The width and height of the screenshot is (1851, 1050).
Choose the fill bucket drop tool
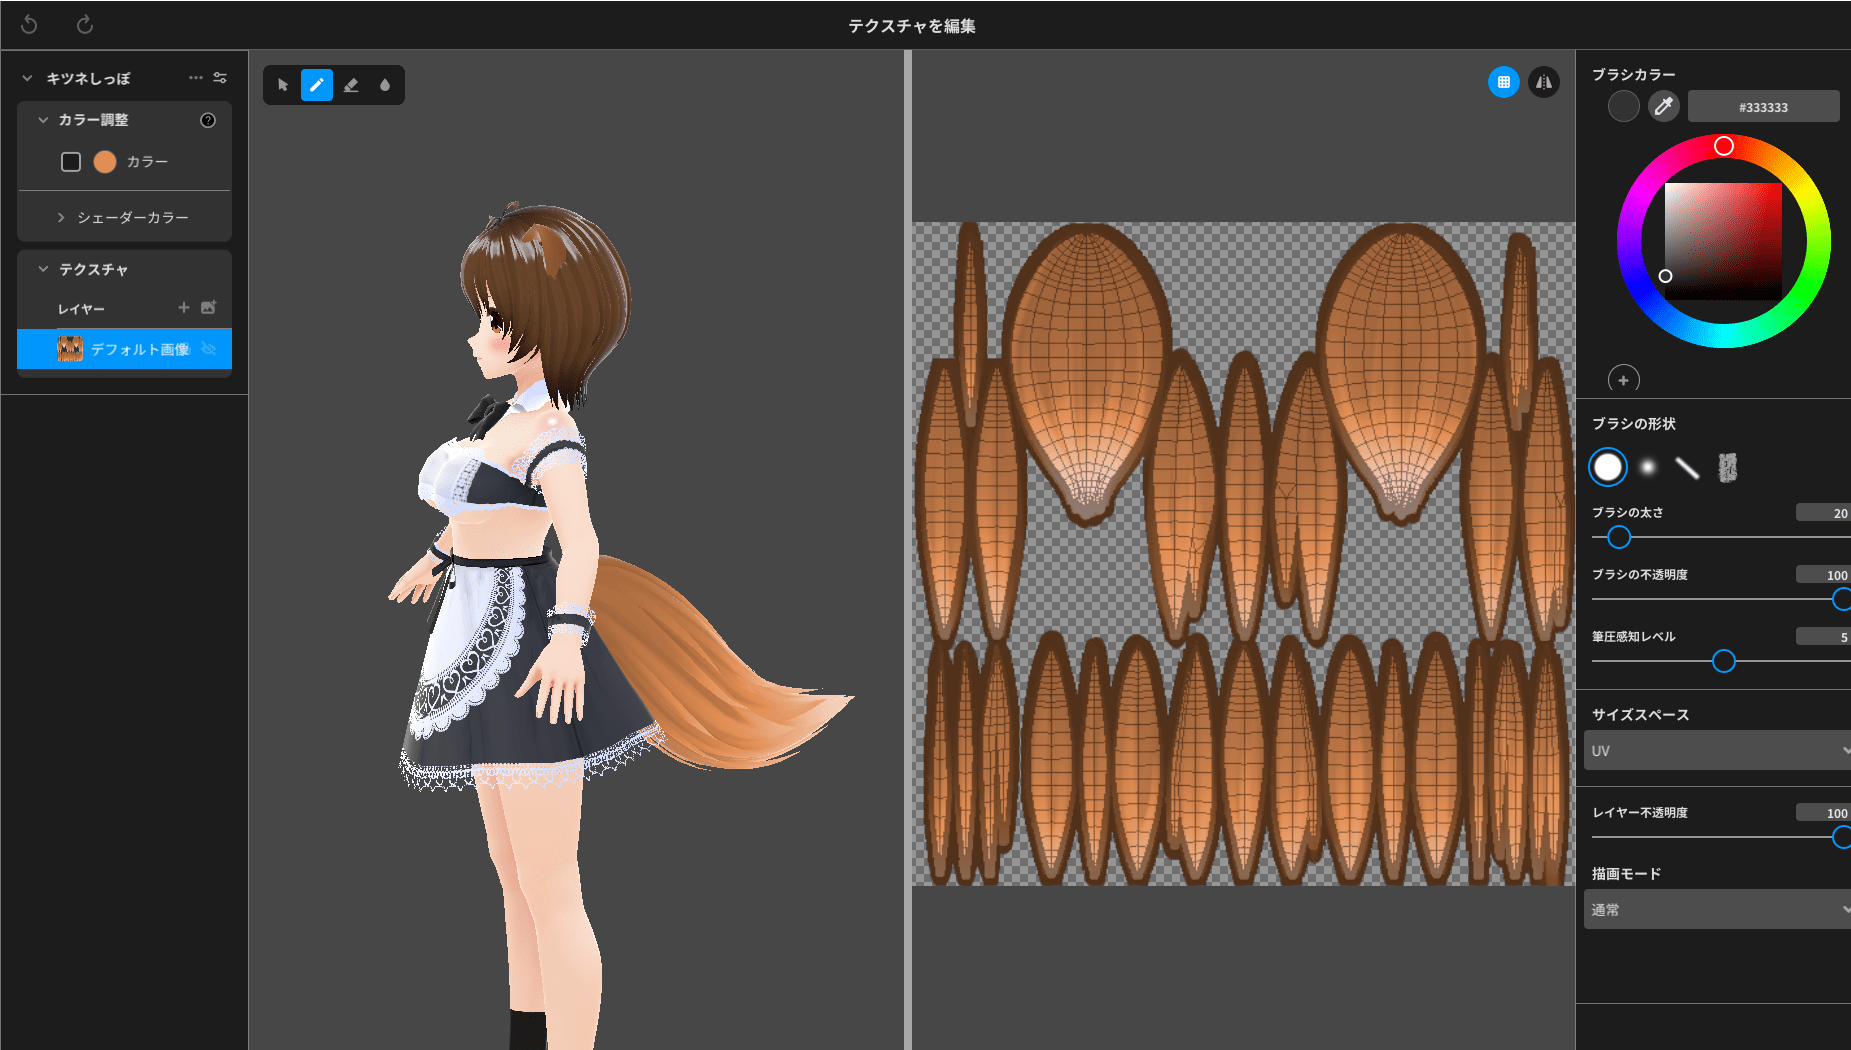[x=385, y=85]
